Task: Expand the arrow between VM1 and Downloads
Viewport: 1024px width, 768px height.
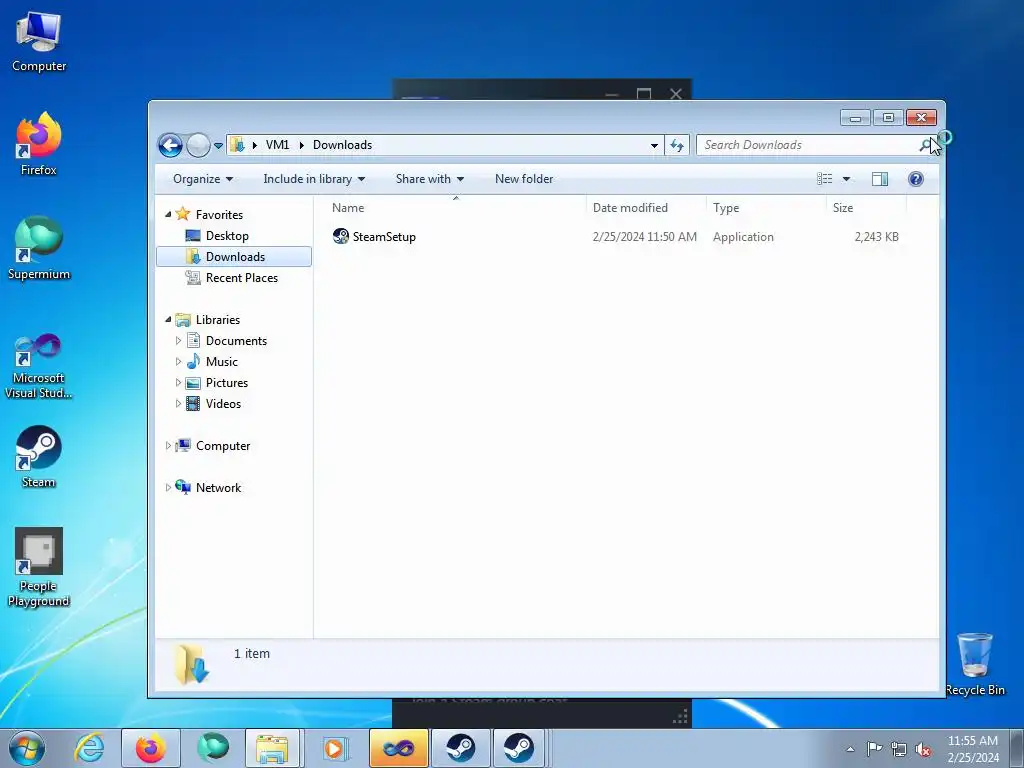Action: 301,145
